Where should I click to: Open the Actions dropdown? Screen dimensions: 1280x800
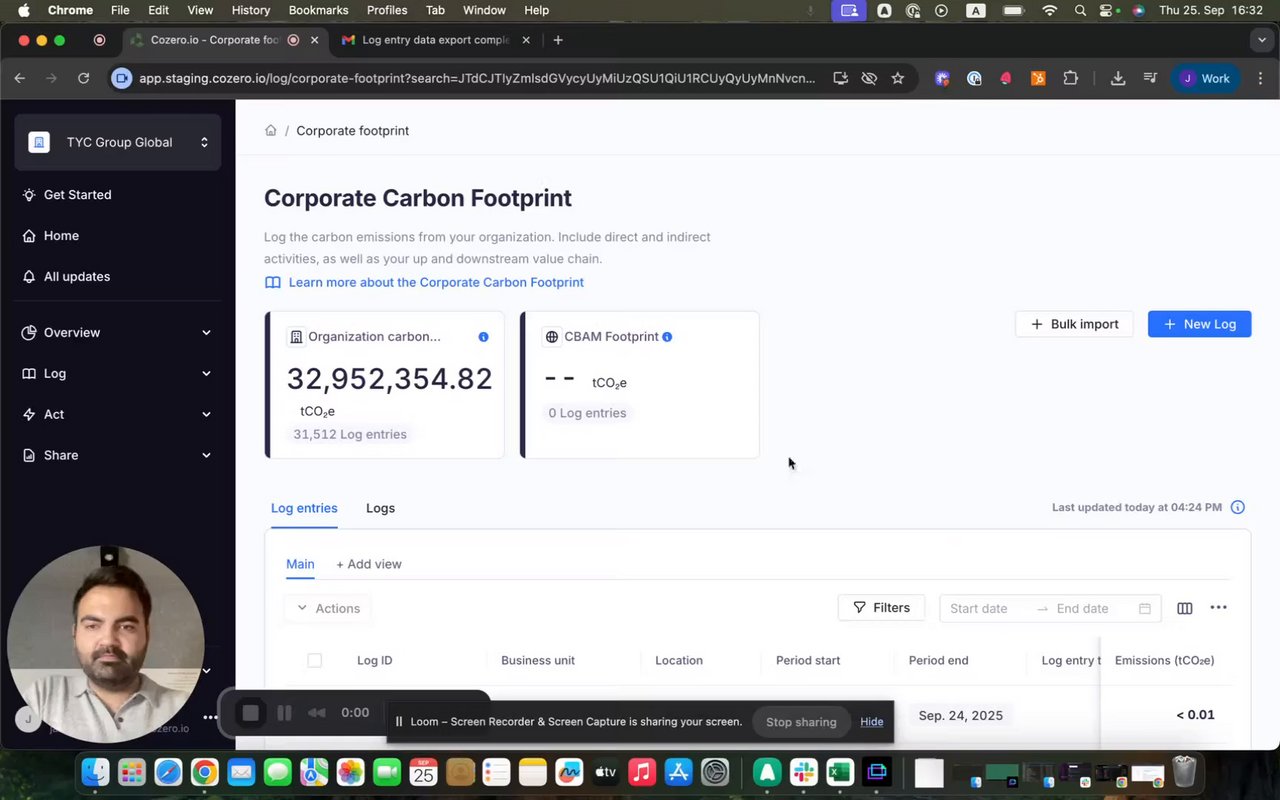click(328, 608)
